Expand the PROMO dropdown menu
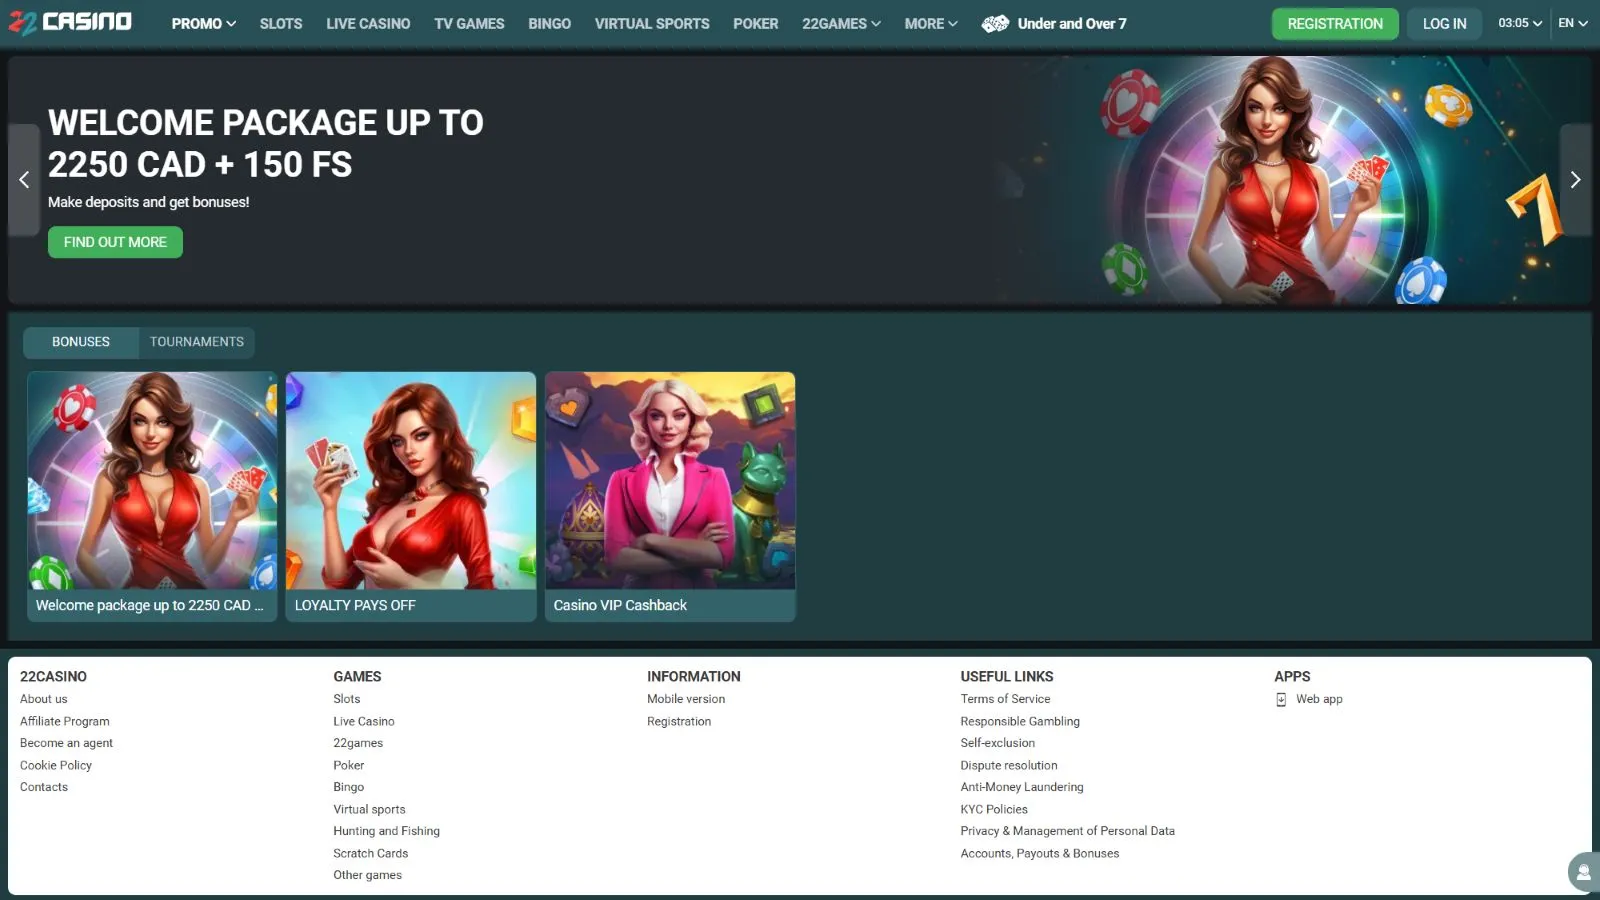Viewport: 1600px width, 900px height. click(203, 24)
